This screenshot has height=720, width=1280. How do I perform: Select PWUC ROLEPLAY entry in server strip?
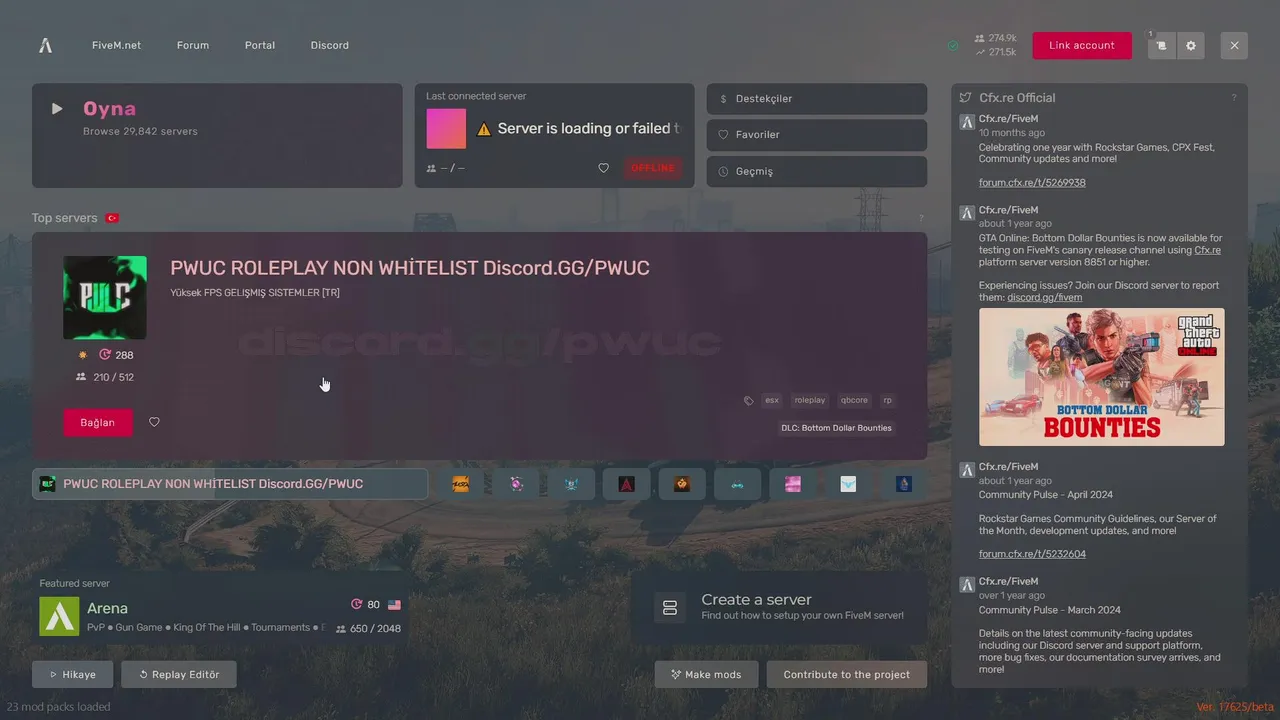(x=230, y=484)
